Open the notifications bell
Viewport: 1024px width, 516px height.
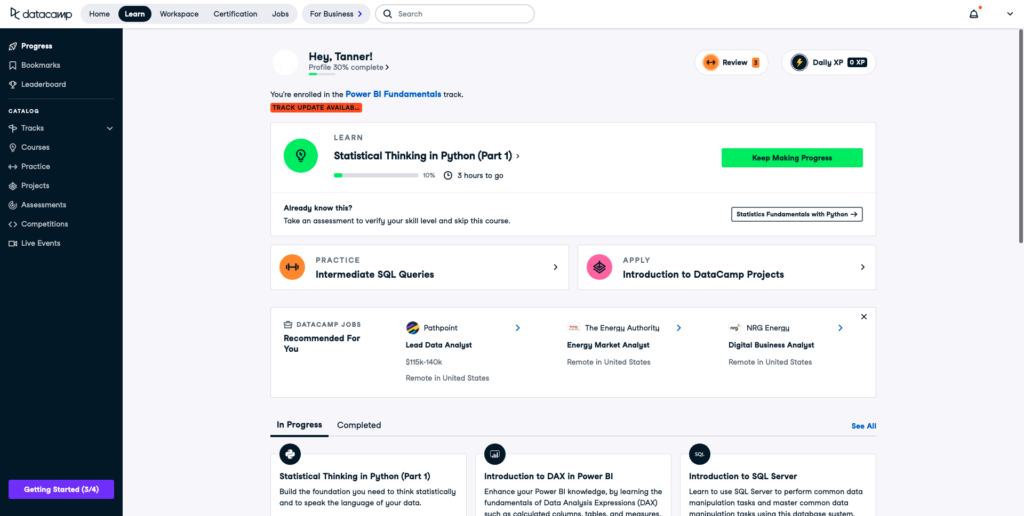(x=974, y=14)
